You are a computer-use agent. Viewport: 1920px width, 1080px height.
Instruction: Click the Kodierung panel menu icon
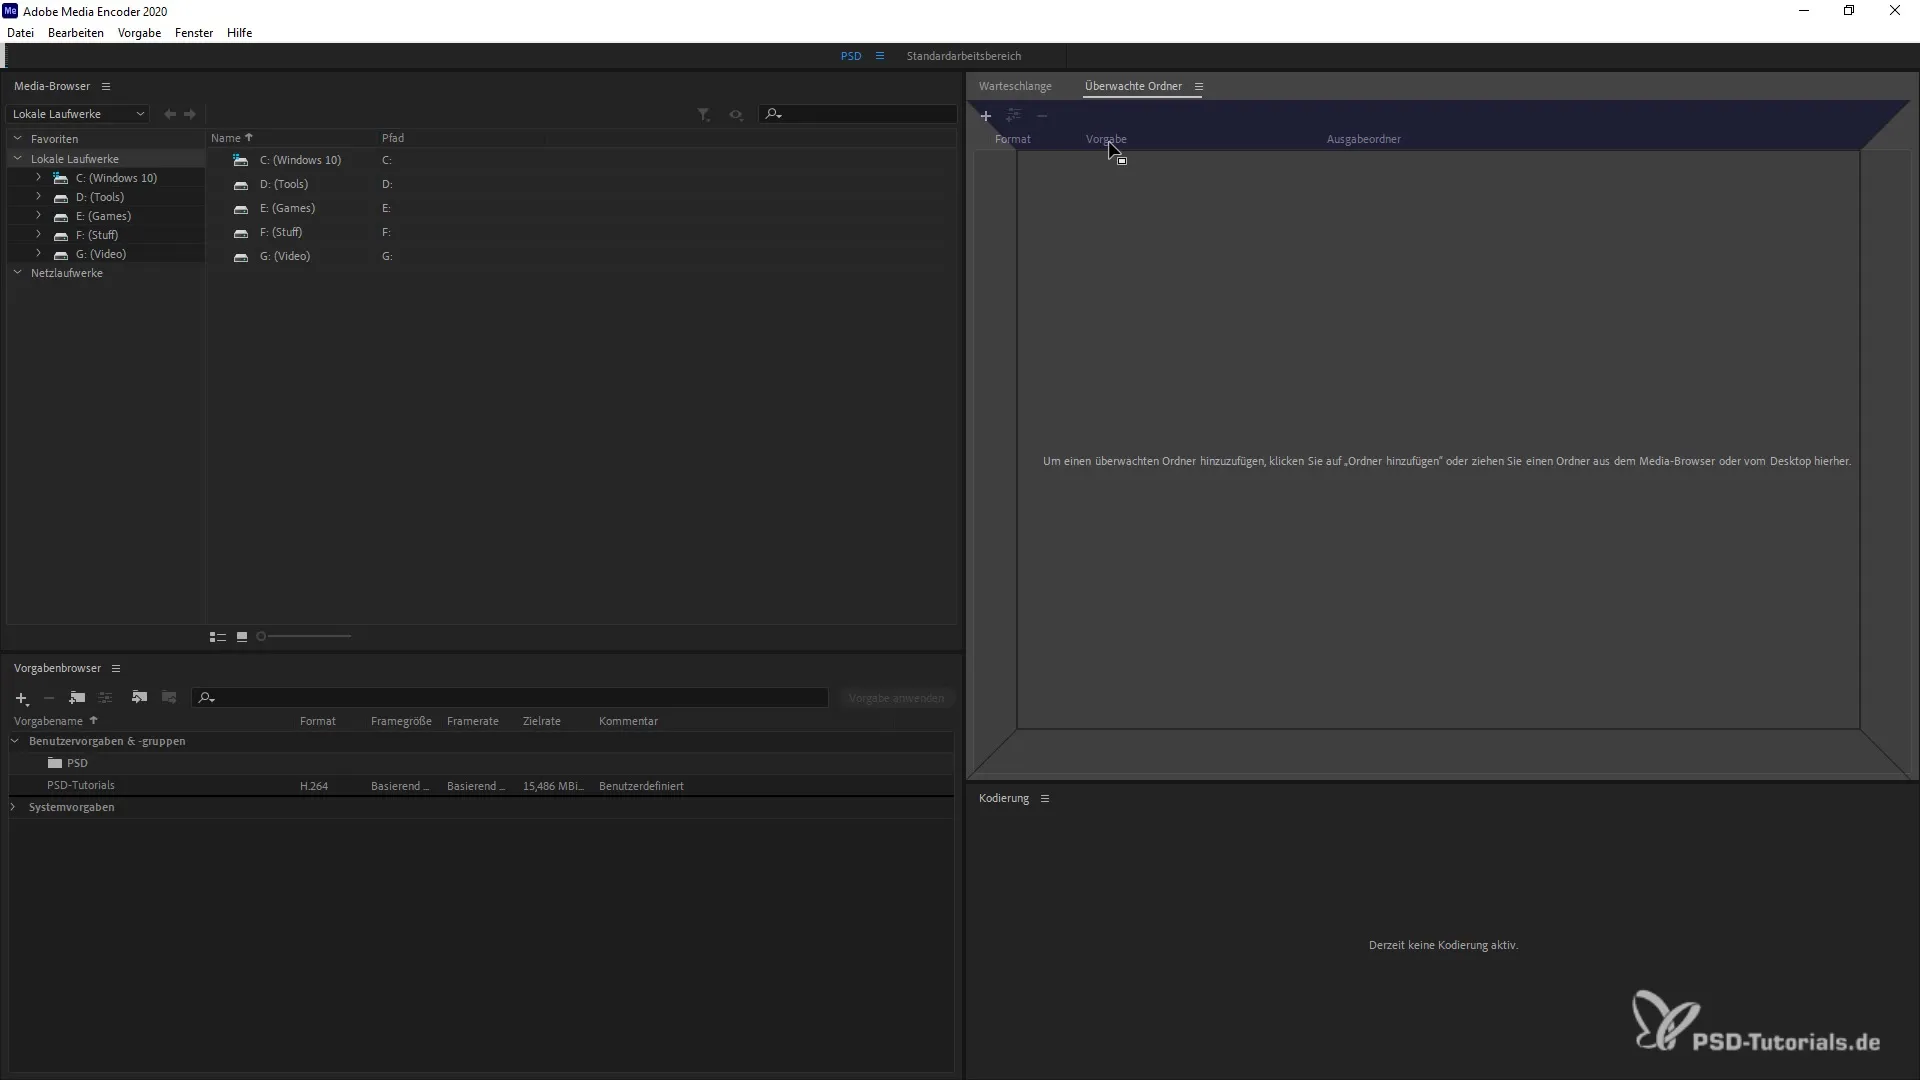pos(1045,799)
